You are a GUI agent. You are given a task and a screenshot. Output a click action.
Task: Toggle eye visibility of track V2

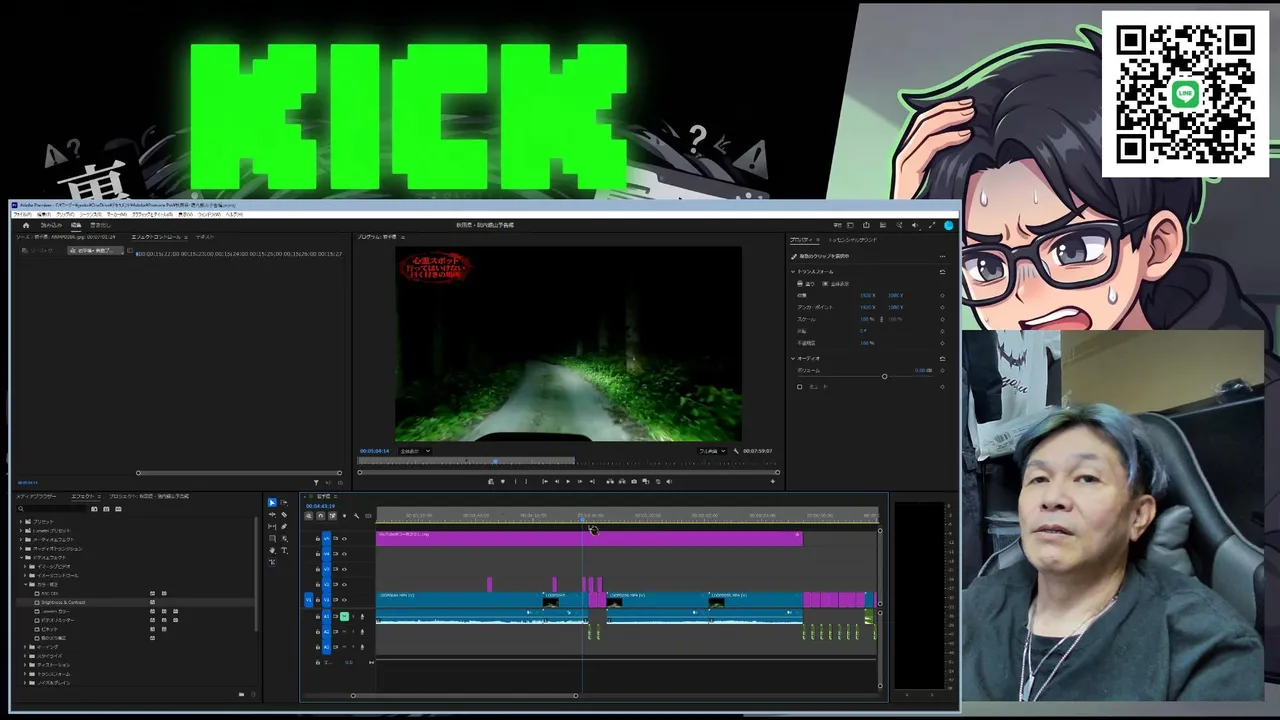click(x=344, y=584)
